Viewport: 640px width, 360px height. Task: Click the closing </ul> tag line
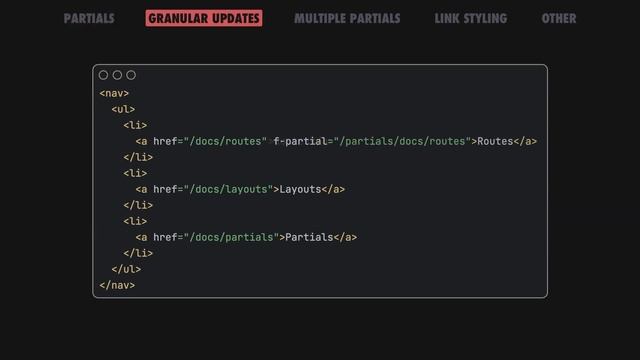pyautogui.click(x=126, y=269)
